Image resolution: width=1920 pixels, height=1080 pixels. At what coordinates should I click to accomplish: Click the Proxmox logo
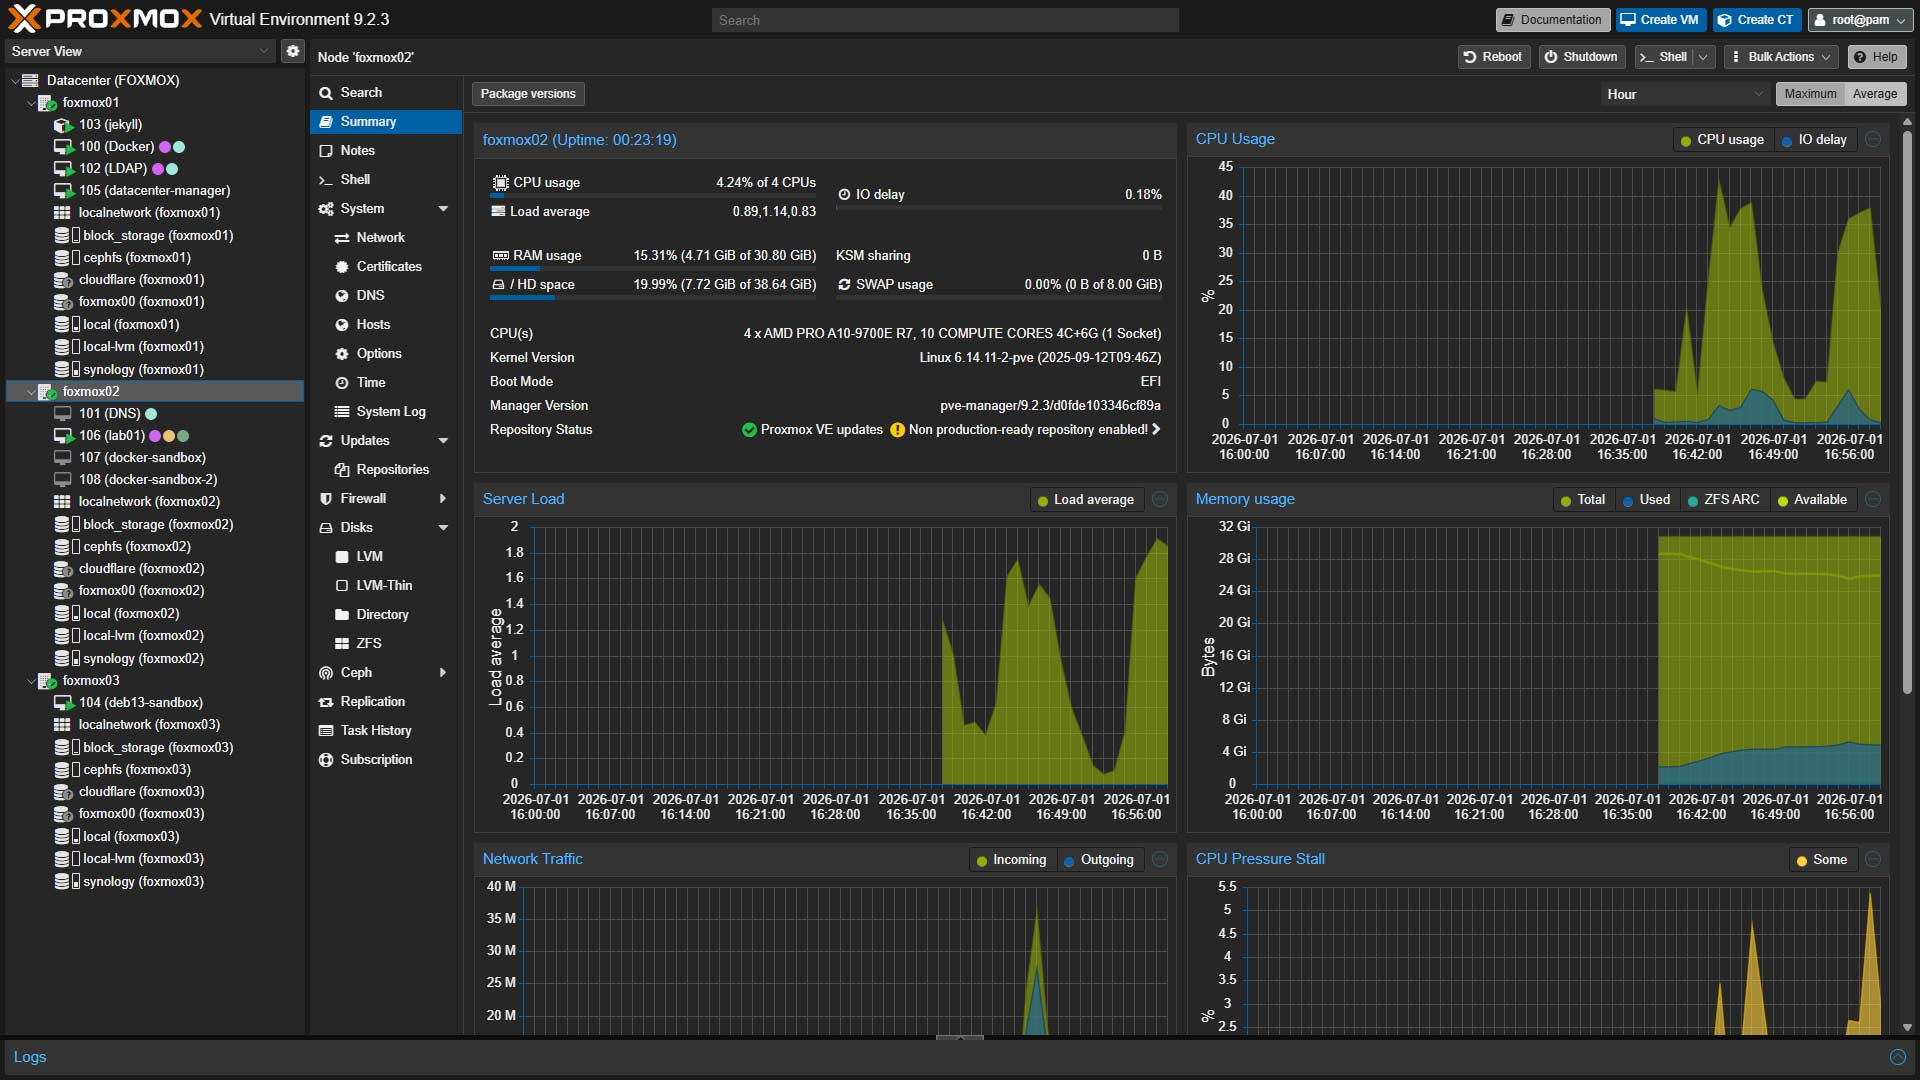105,19
